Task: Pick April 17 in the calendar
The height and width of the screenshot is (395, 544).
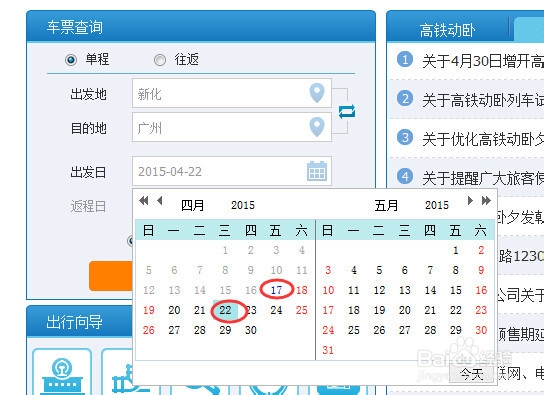Action: tap(276, 290)
